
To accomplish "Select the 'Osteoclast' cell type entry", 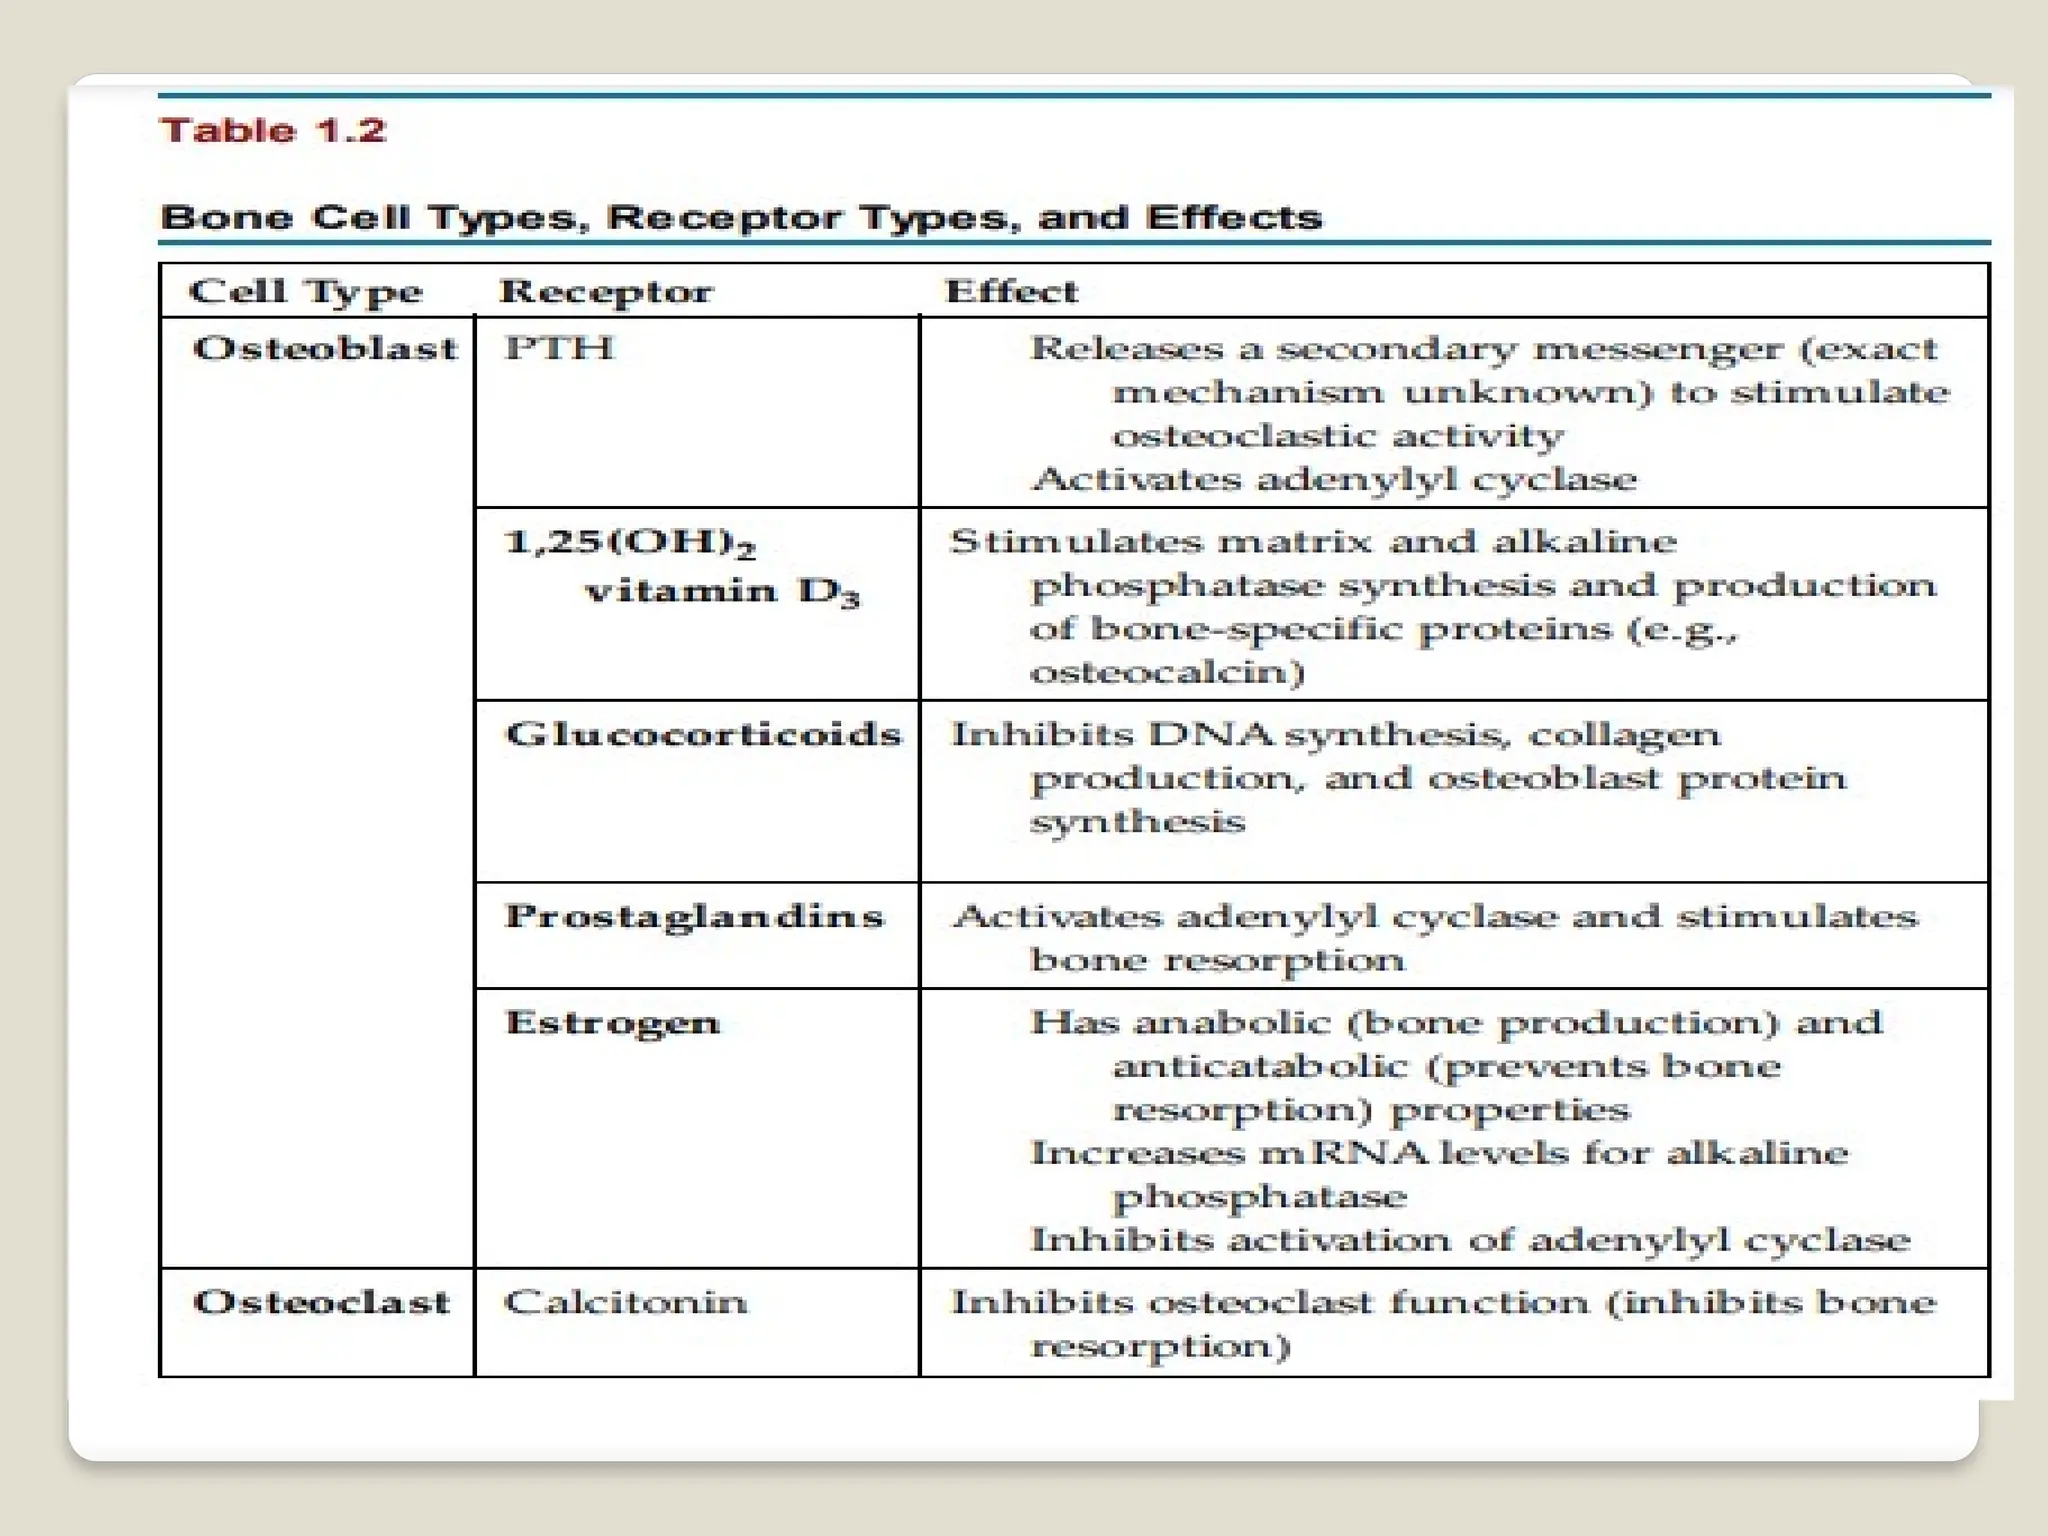I will (322, 1303).
